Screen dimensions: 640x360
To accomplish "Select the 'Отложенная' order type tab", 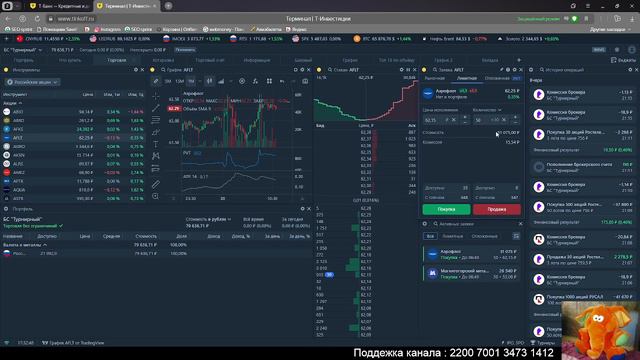I will pyautogui.click(x=497, y=78).
